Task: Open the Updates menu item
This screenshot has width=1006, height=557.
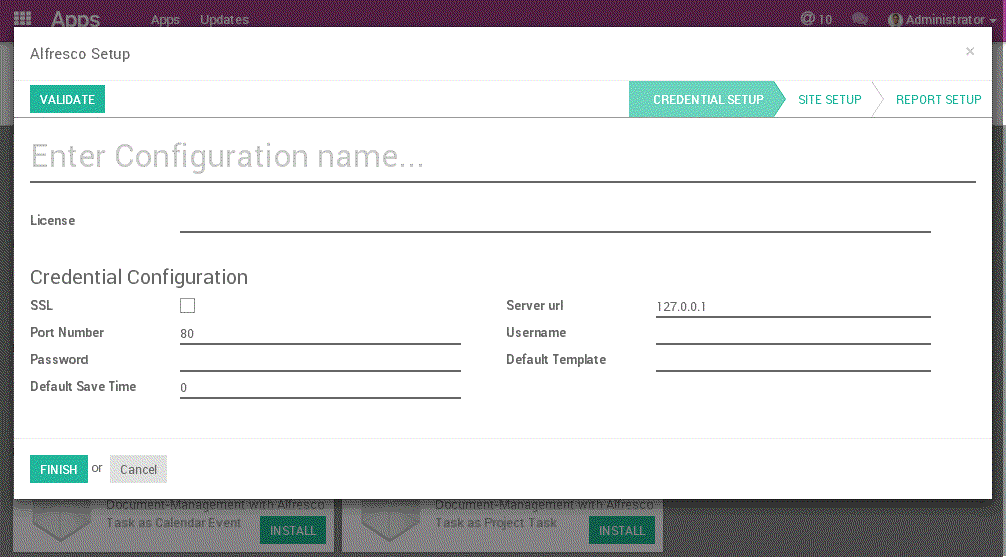Action: click(224, 20)
